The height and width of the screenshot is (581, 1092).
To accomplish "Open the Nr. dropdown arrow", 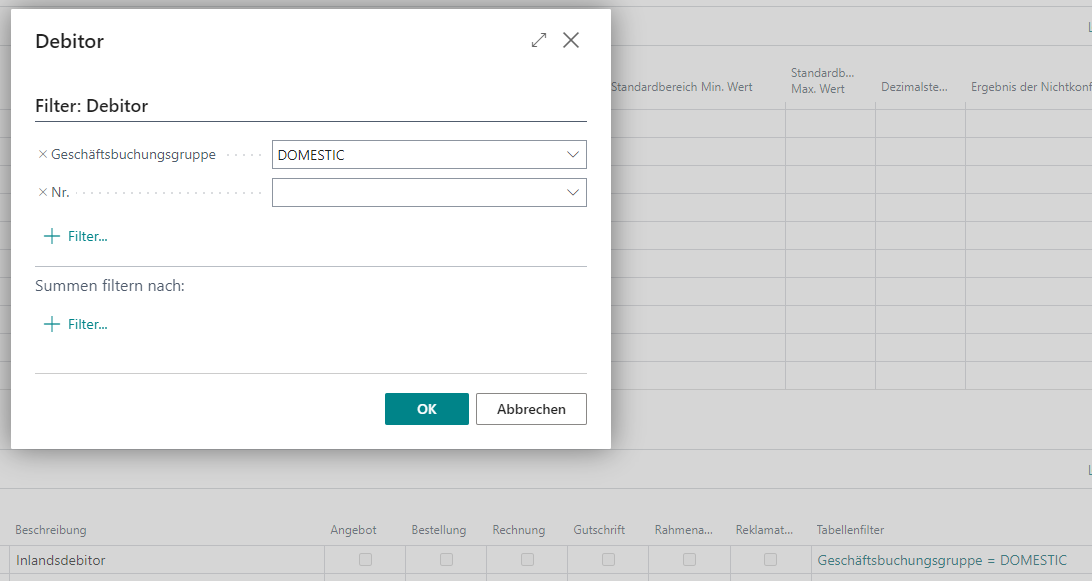I will click(573, 192).
